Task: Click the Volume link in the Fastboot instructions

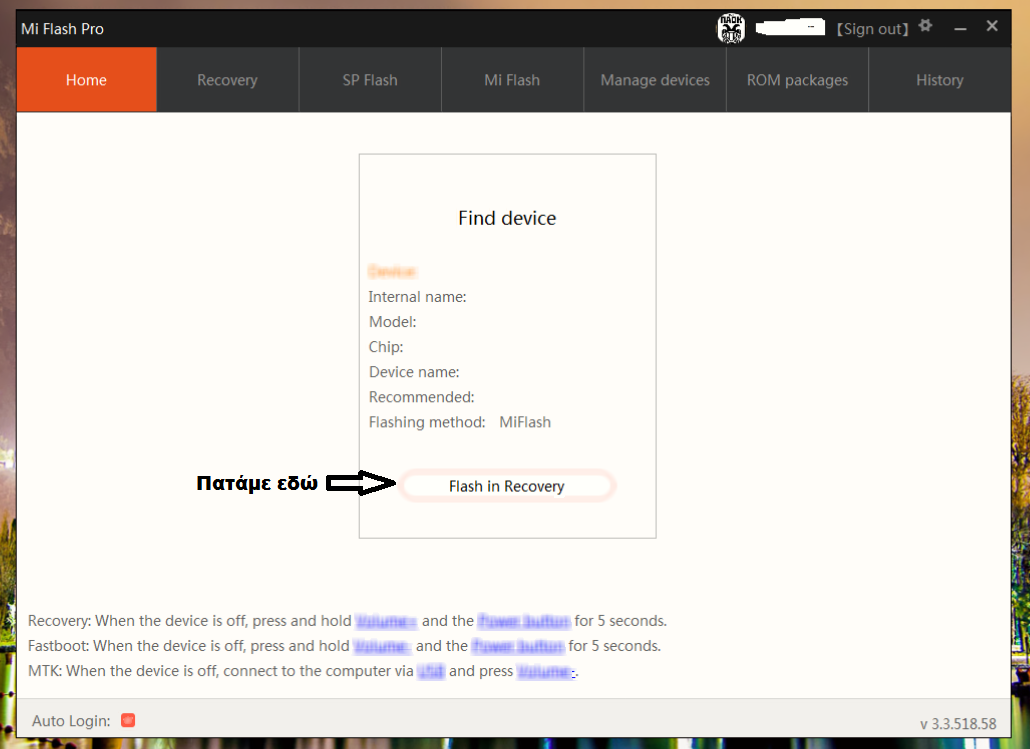Action: pyautogui.click(x=381, y=646)
